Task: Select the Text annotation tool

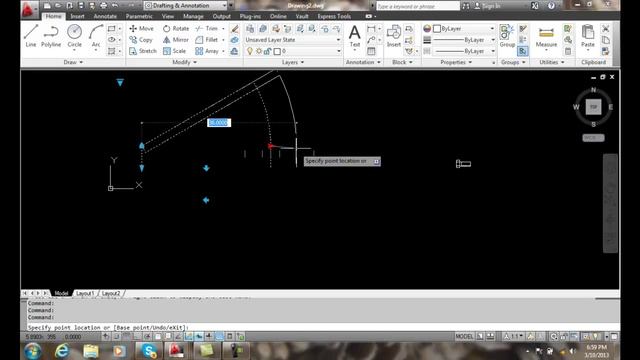Action: click(355, 36)
